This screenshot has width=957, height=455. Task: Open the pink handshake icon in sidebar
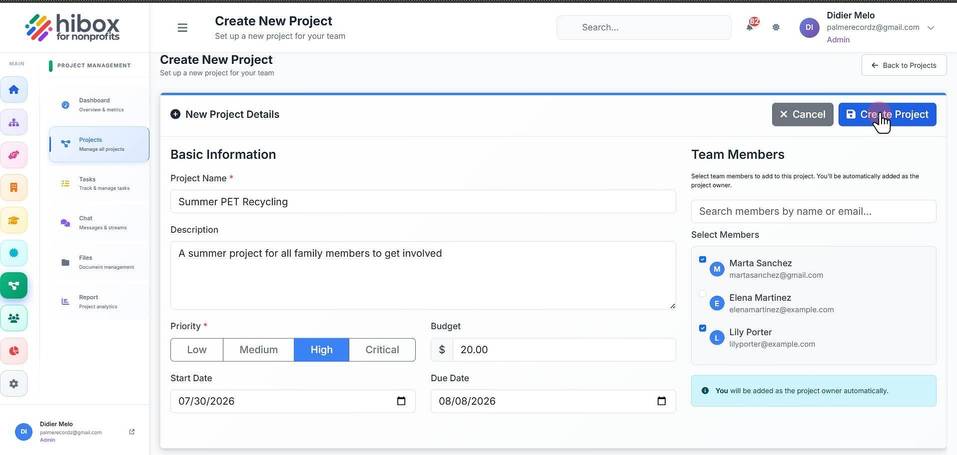(13, 155)
